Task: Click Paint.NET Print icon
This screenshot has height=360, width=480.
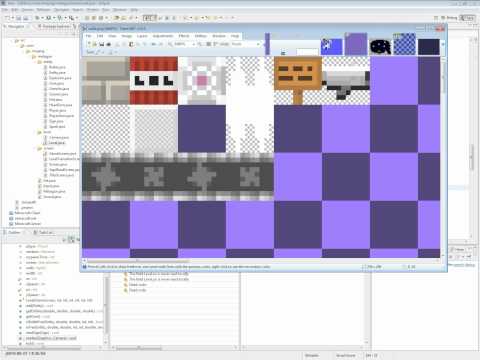Action: pyautogui.click(x=109, y=44)
